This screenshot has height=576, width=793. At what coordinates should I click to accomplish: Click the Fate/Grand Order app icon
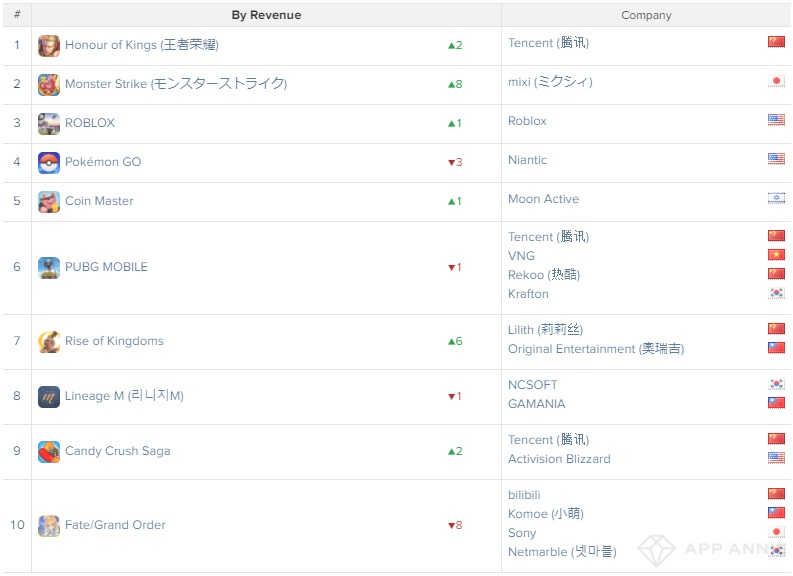tap(49, 525)
